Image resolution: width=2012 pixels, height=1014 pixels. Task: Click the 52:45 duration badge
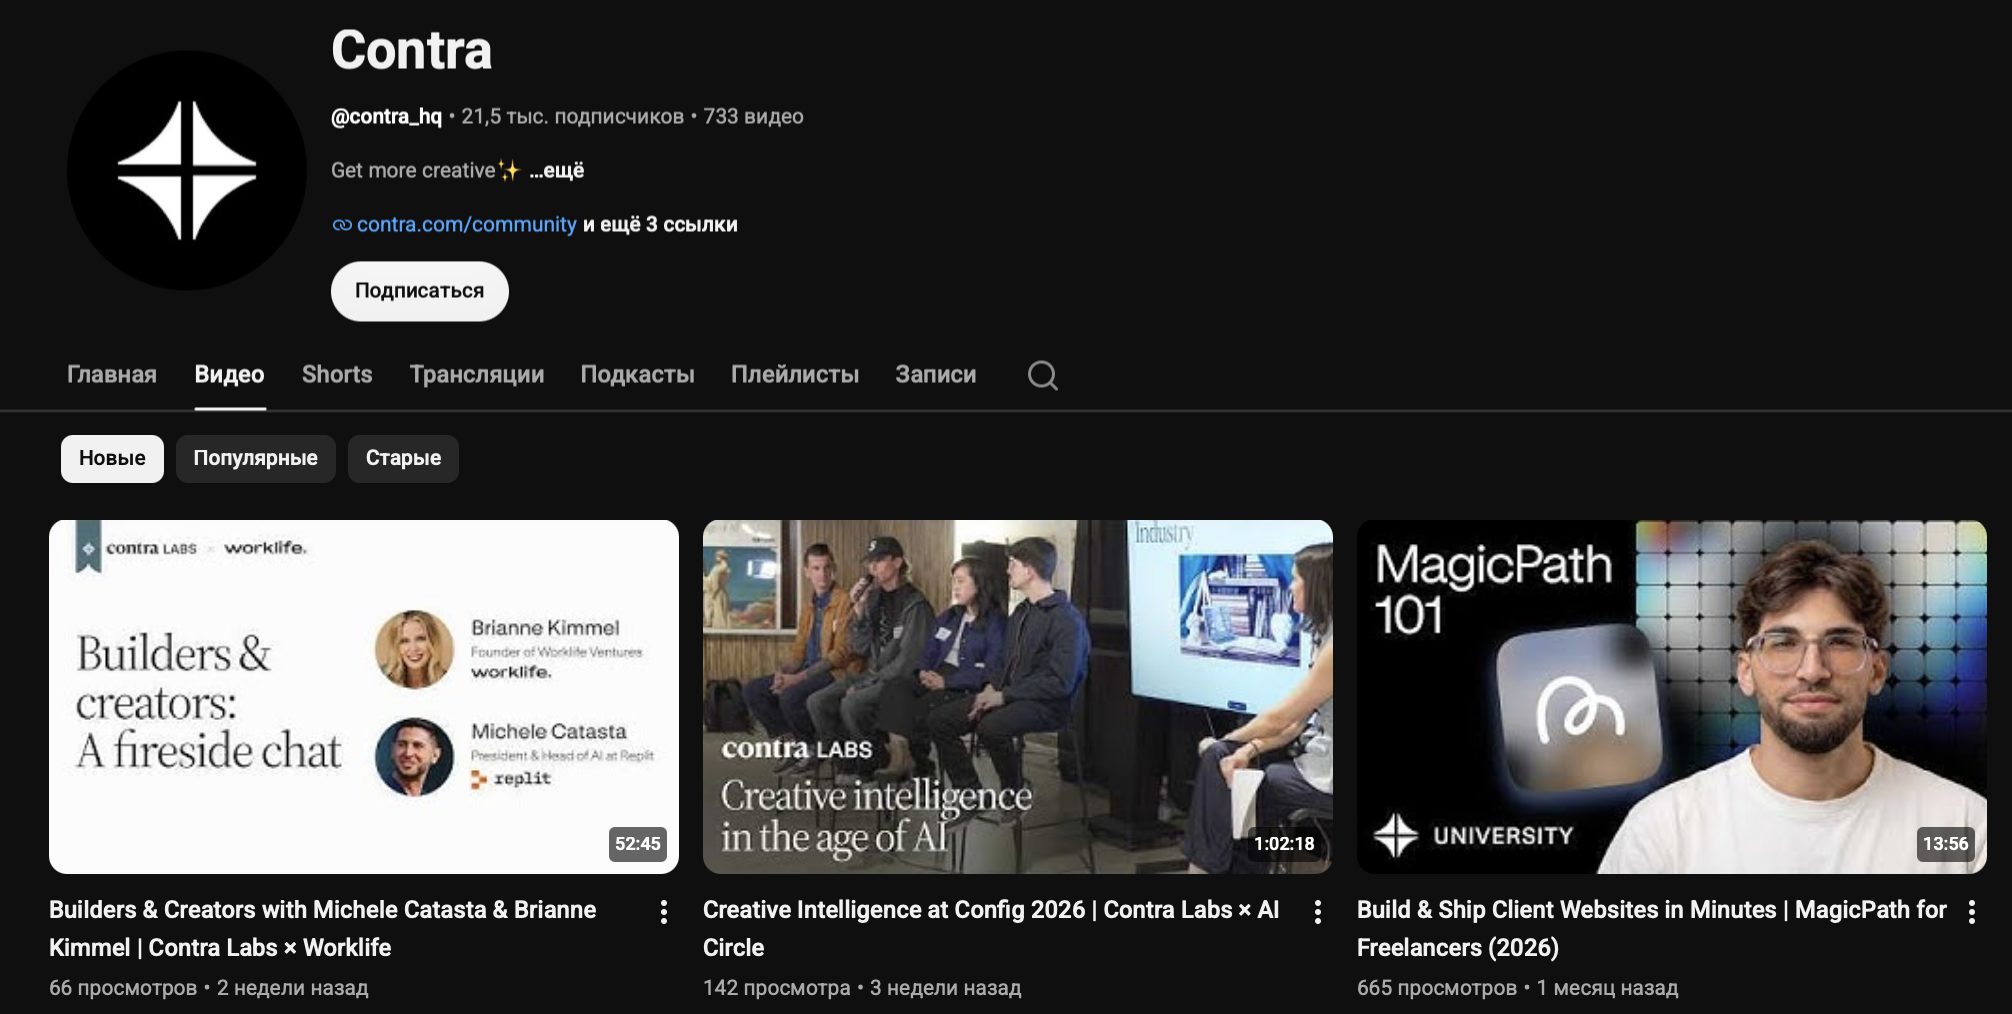638,844
